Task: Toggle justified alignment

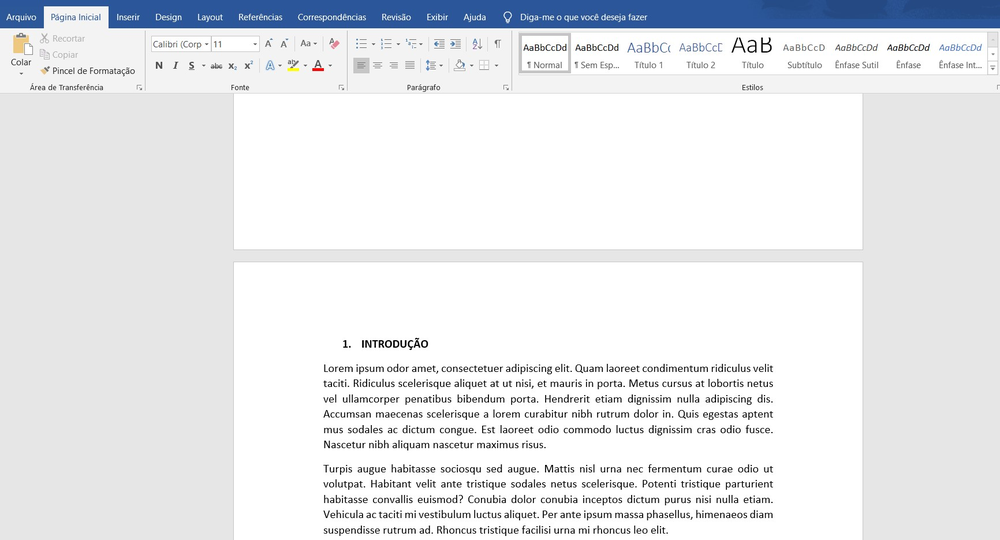Action: coord(410,65)
